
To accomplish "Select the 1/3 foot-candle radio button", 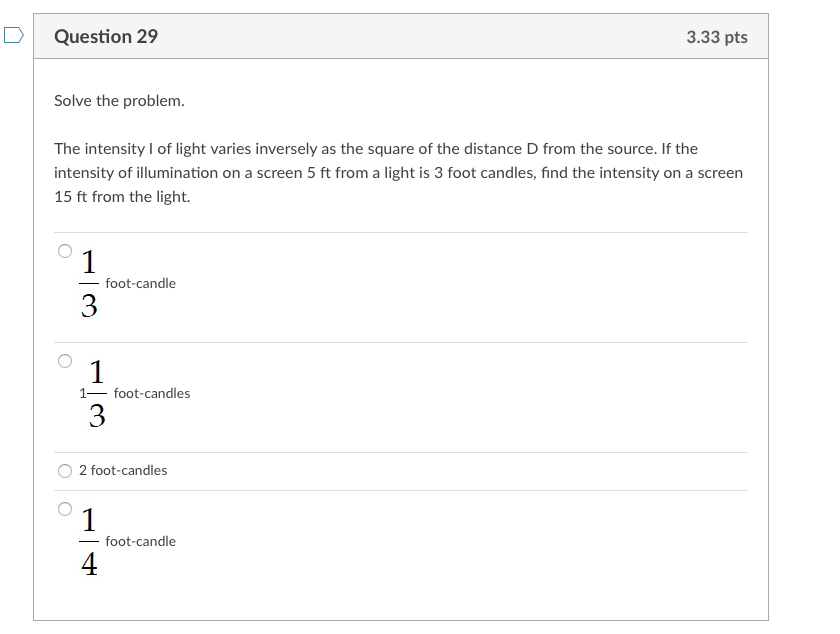I will click(63, 250).
